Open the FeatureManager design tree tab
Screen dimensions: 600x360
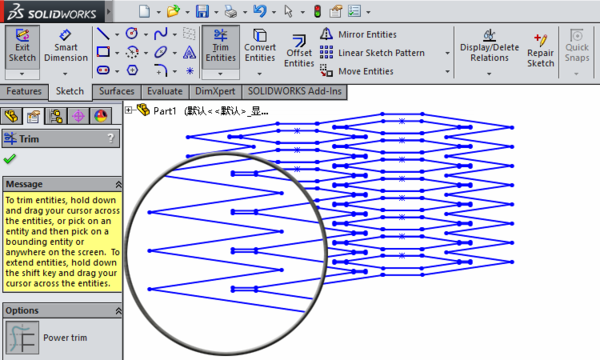(x=11, y=116)
